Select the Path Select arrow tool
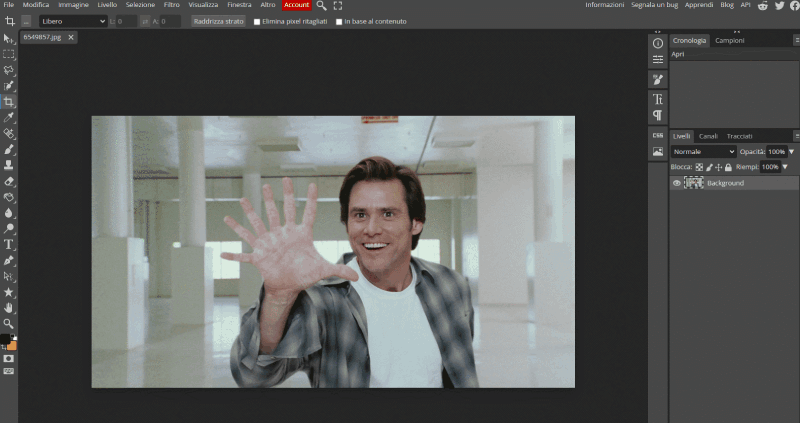The width and height of the screenshot is (800, 423). pos(9,276)
